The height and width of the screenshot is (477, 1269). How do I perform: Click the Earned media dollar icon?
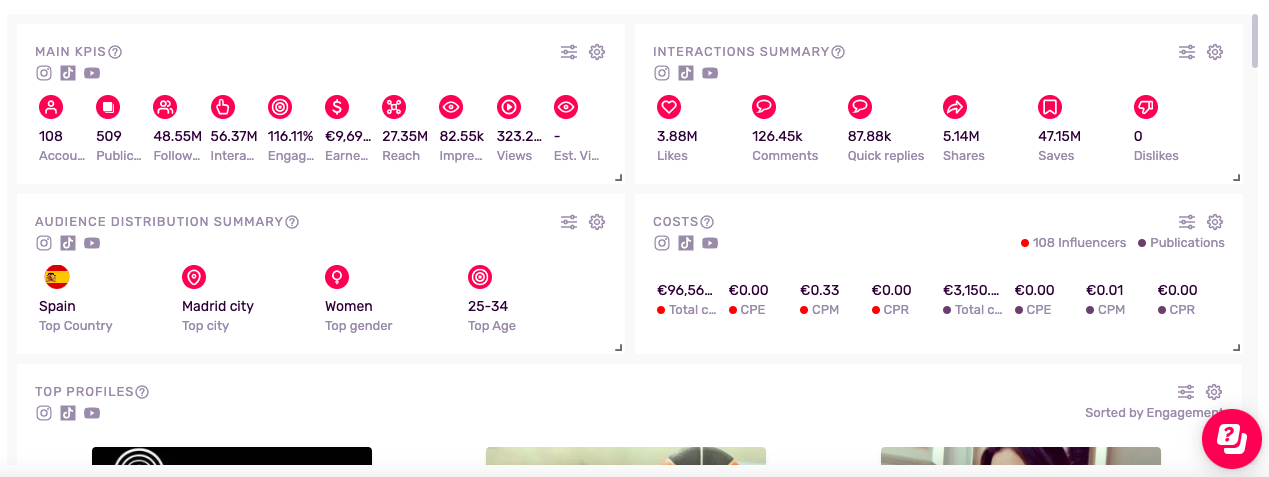coord(337,107)
